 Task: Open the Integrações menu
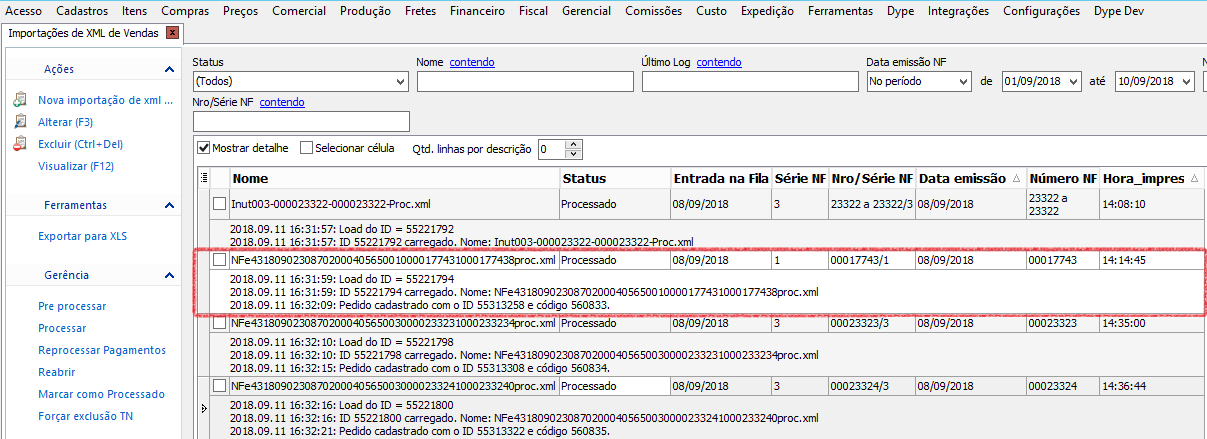(x=959, y=11)
